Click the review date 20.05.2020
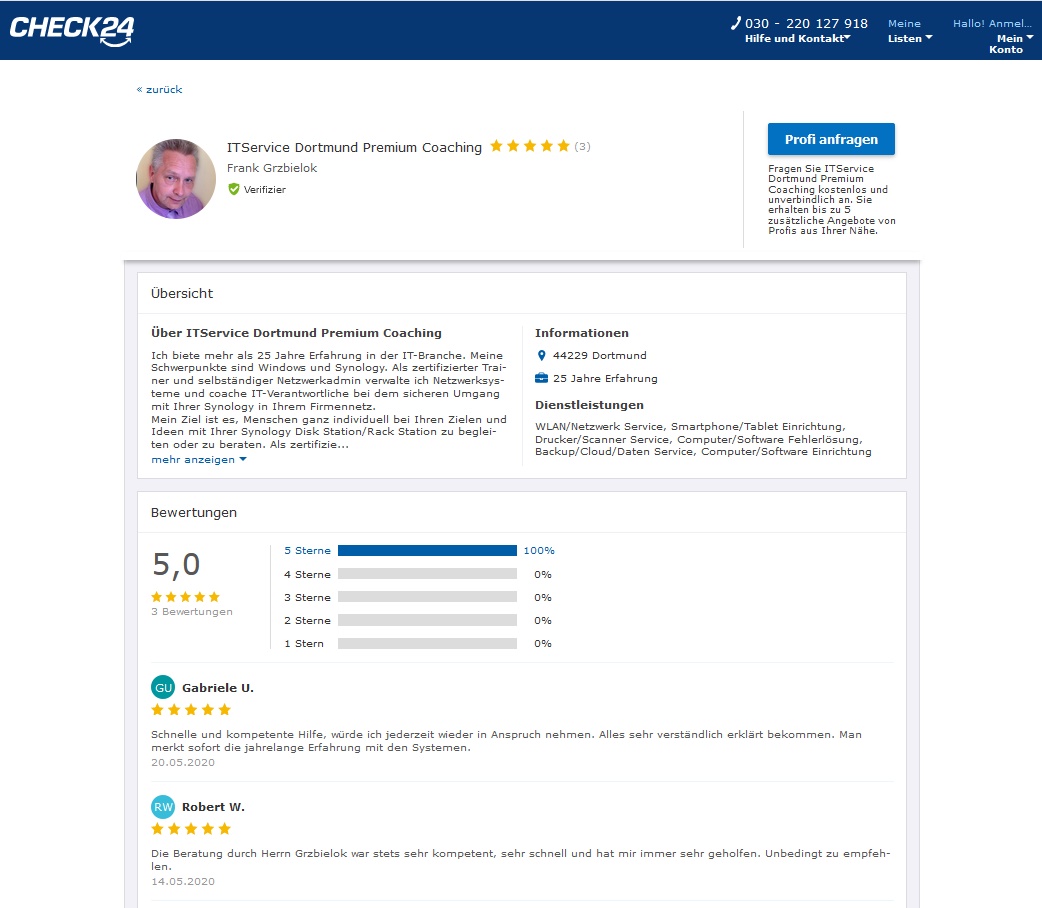Screen dimensions: 1042x908 point(183,762)
